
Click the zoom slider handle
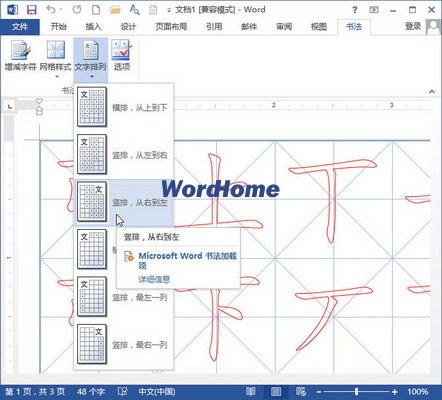356,392
